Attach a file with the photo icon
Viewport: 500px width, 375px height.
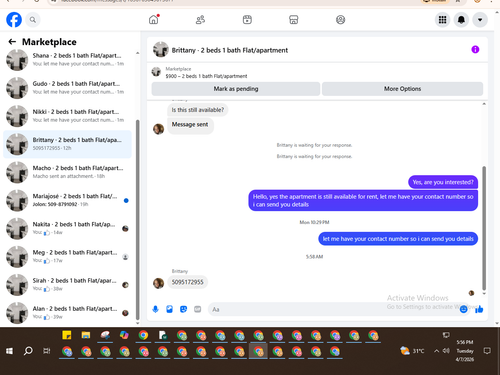coord(169,309)
